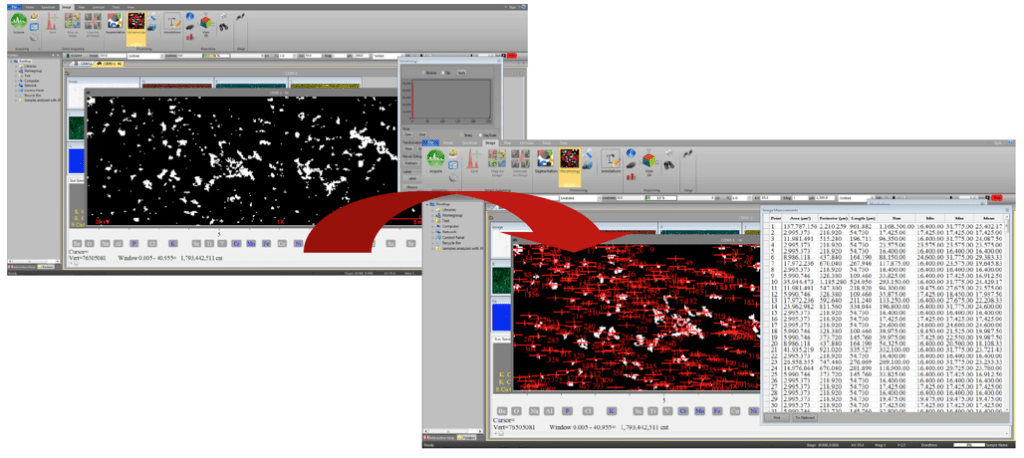Select the Segmentation tool in front ribbon

pos(545,158)
